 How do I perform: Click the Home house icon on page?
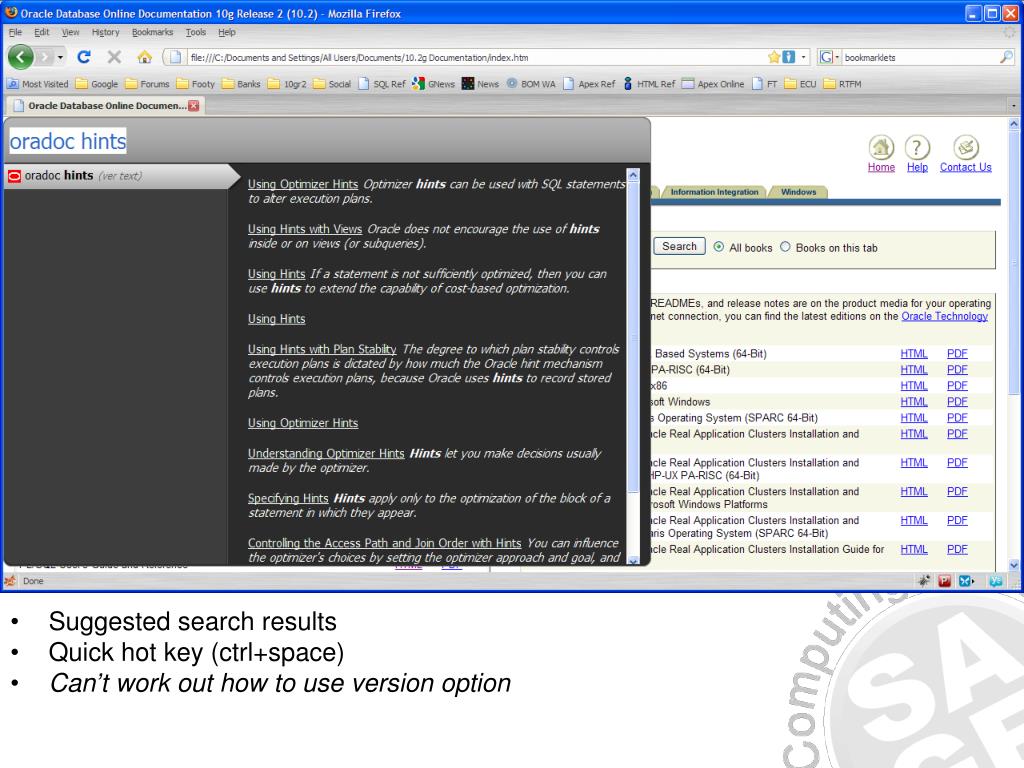[x=881, y=147]
